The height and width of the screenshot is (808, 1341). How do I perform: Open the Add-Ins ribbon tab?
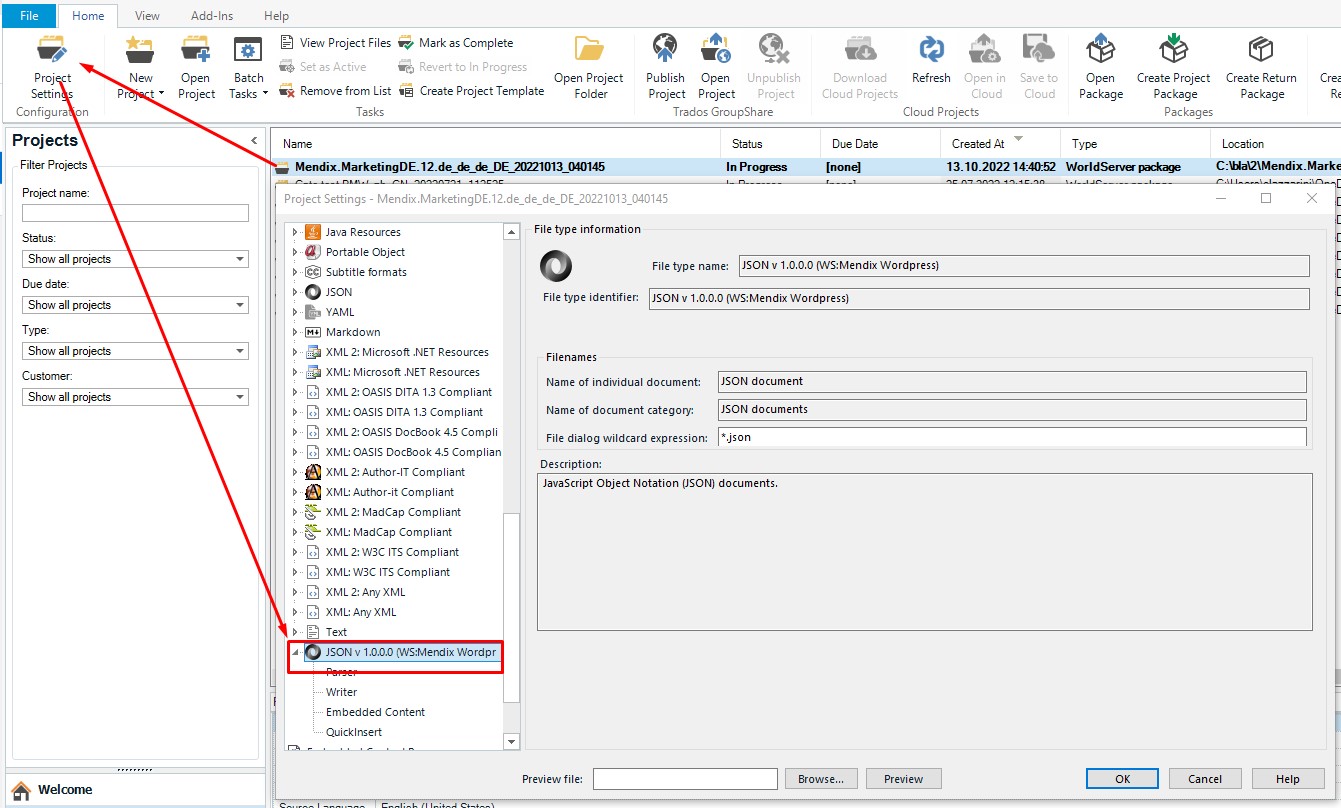coord(211,16)
